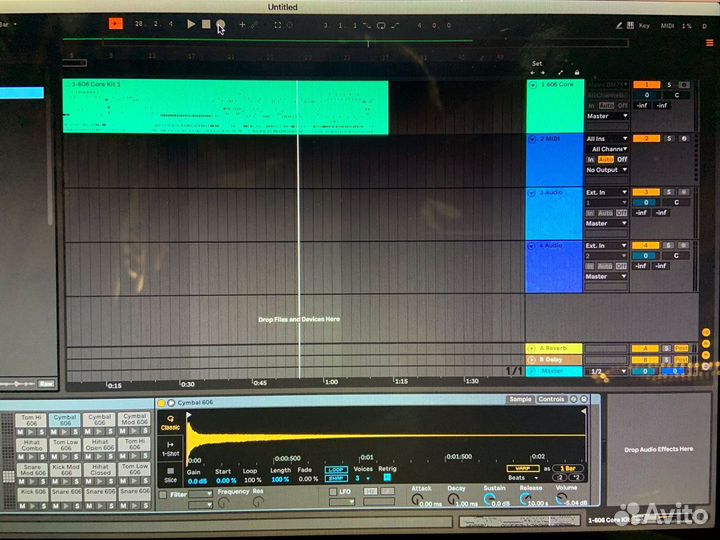Click the Arrangement Record button
Viewport: 720px width, 540px height.
click(x=220, y=23)
